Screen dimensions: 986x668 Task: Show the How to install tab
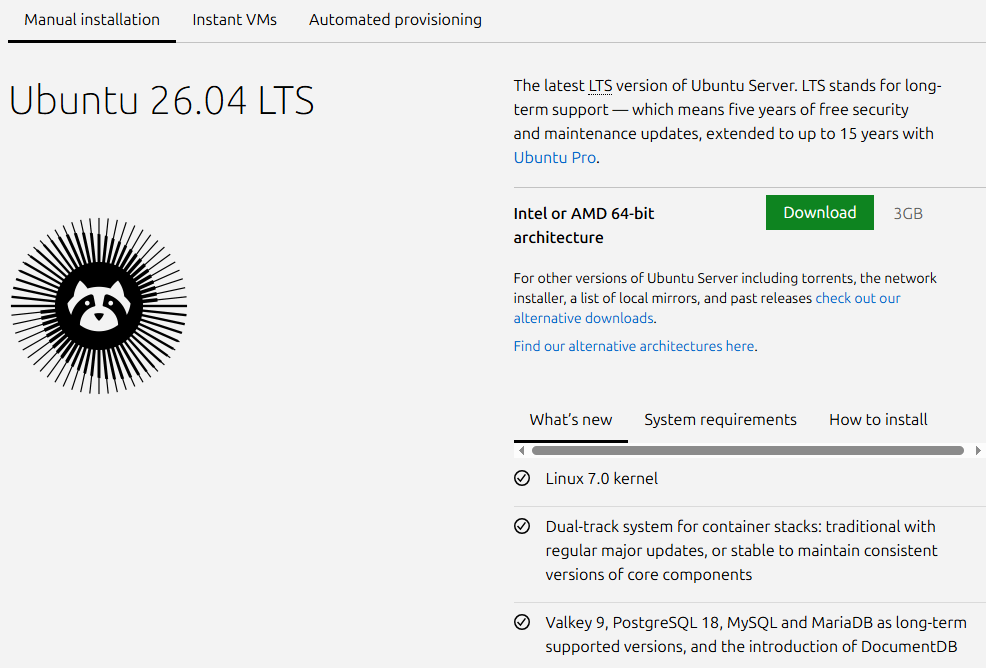coord(878,420)
